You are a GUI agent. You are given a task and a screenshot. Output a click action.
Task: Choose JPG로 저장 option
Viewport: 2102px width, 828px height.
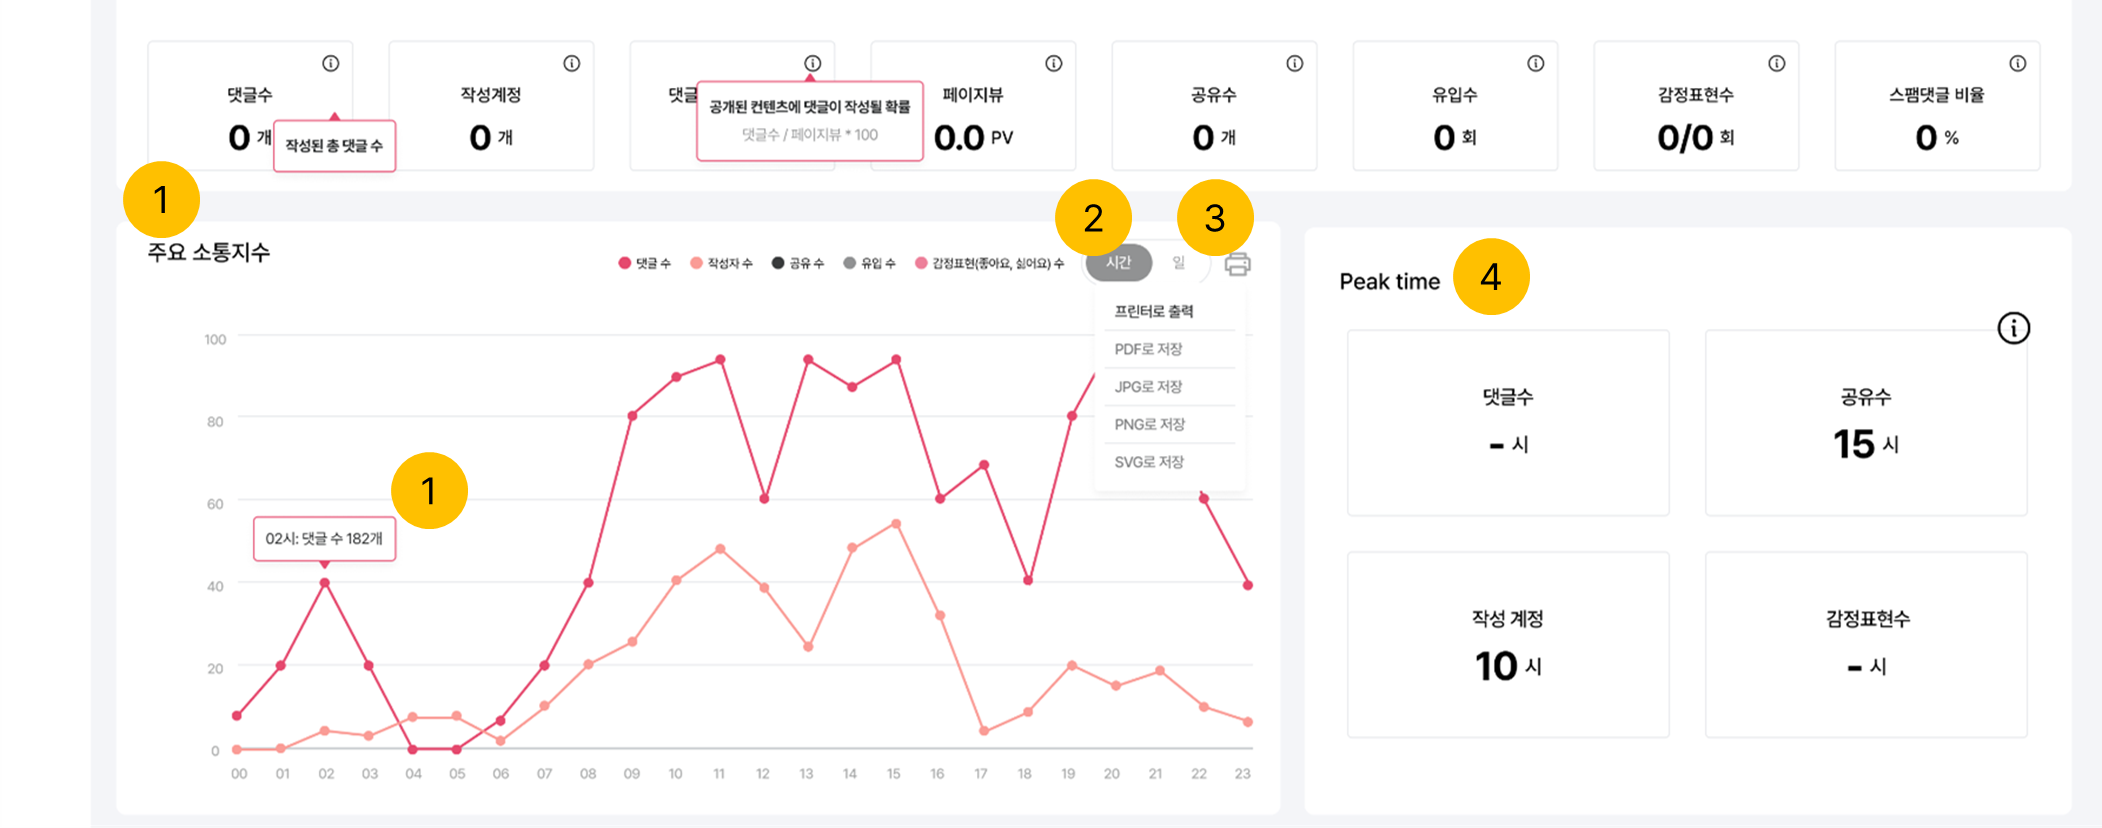click(1149, 387)
